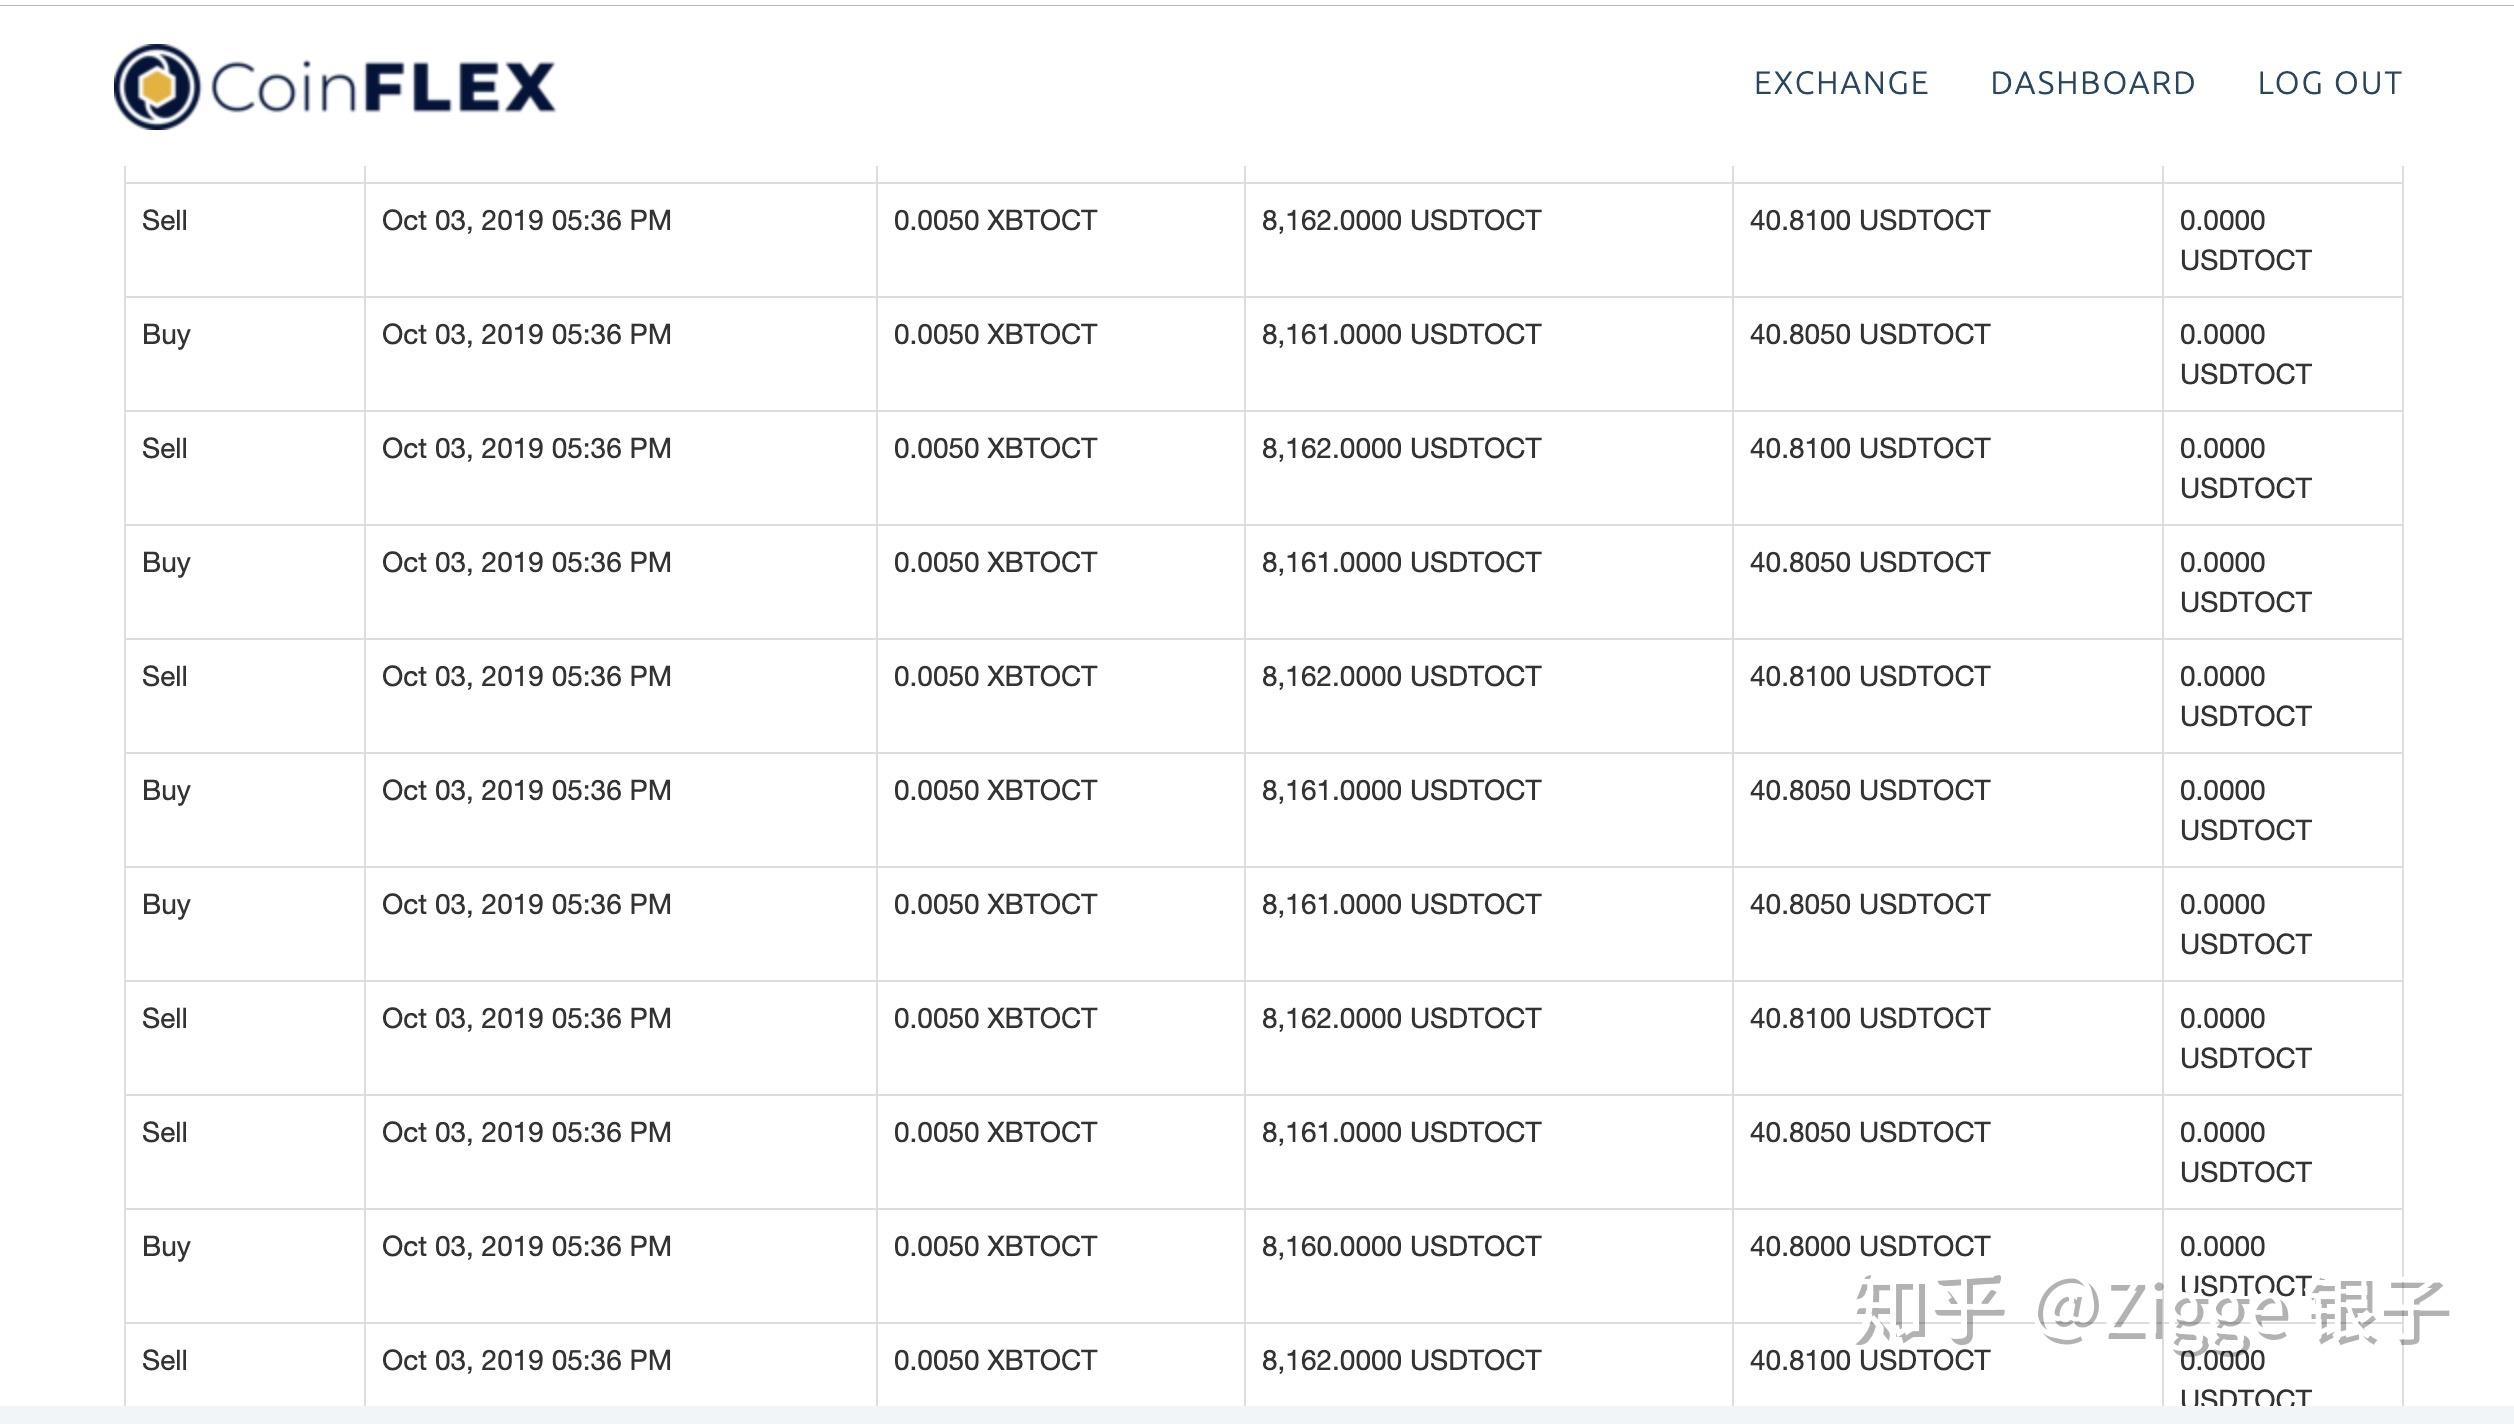Click the CoinFLEX wordmark text
This screenshot has width=2514, height=1424.
pyautogui.click(x=382, y=87)
